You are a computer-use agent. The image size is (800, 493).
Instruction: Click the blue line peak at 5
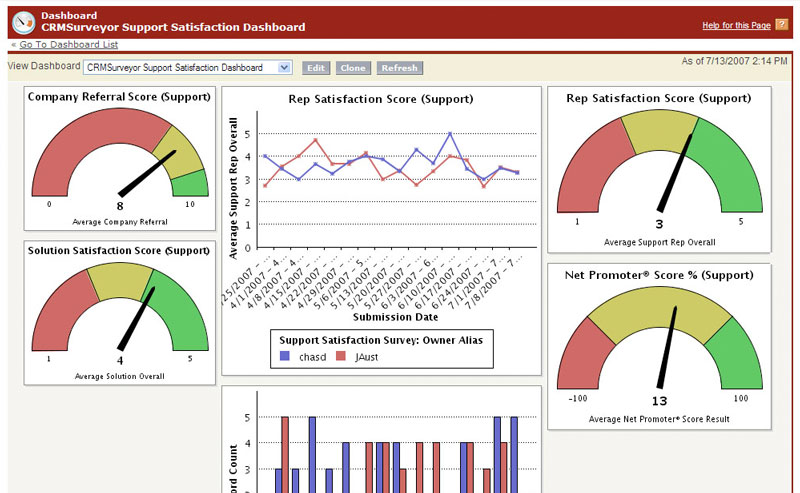point(450,134)
